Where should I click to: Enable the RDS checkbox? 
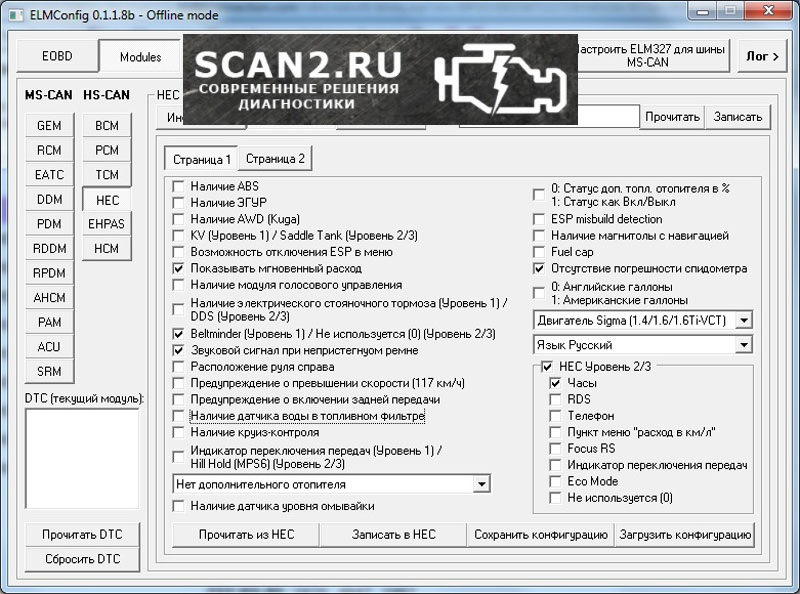tap(555, 399)
